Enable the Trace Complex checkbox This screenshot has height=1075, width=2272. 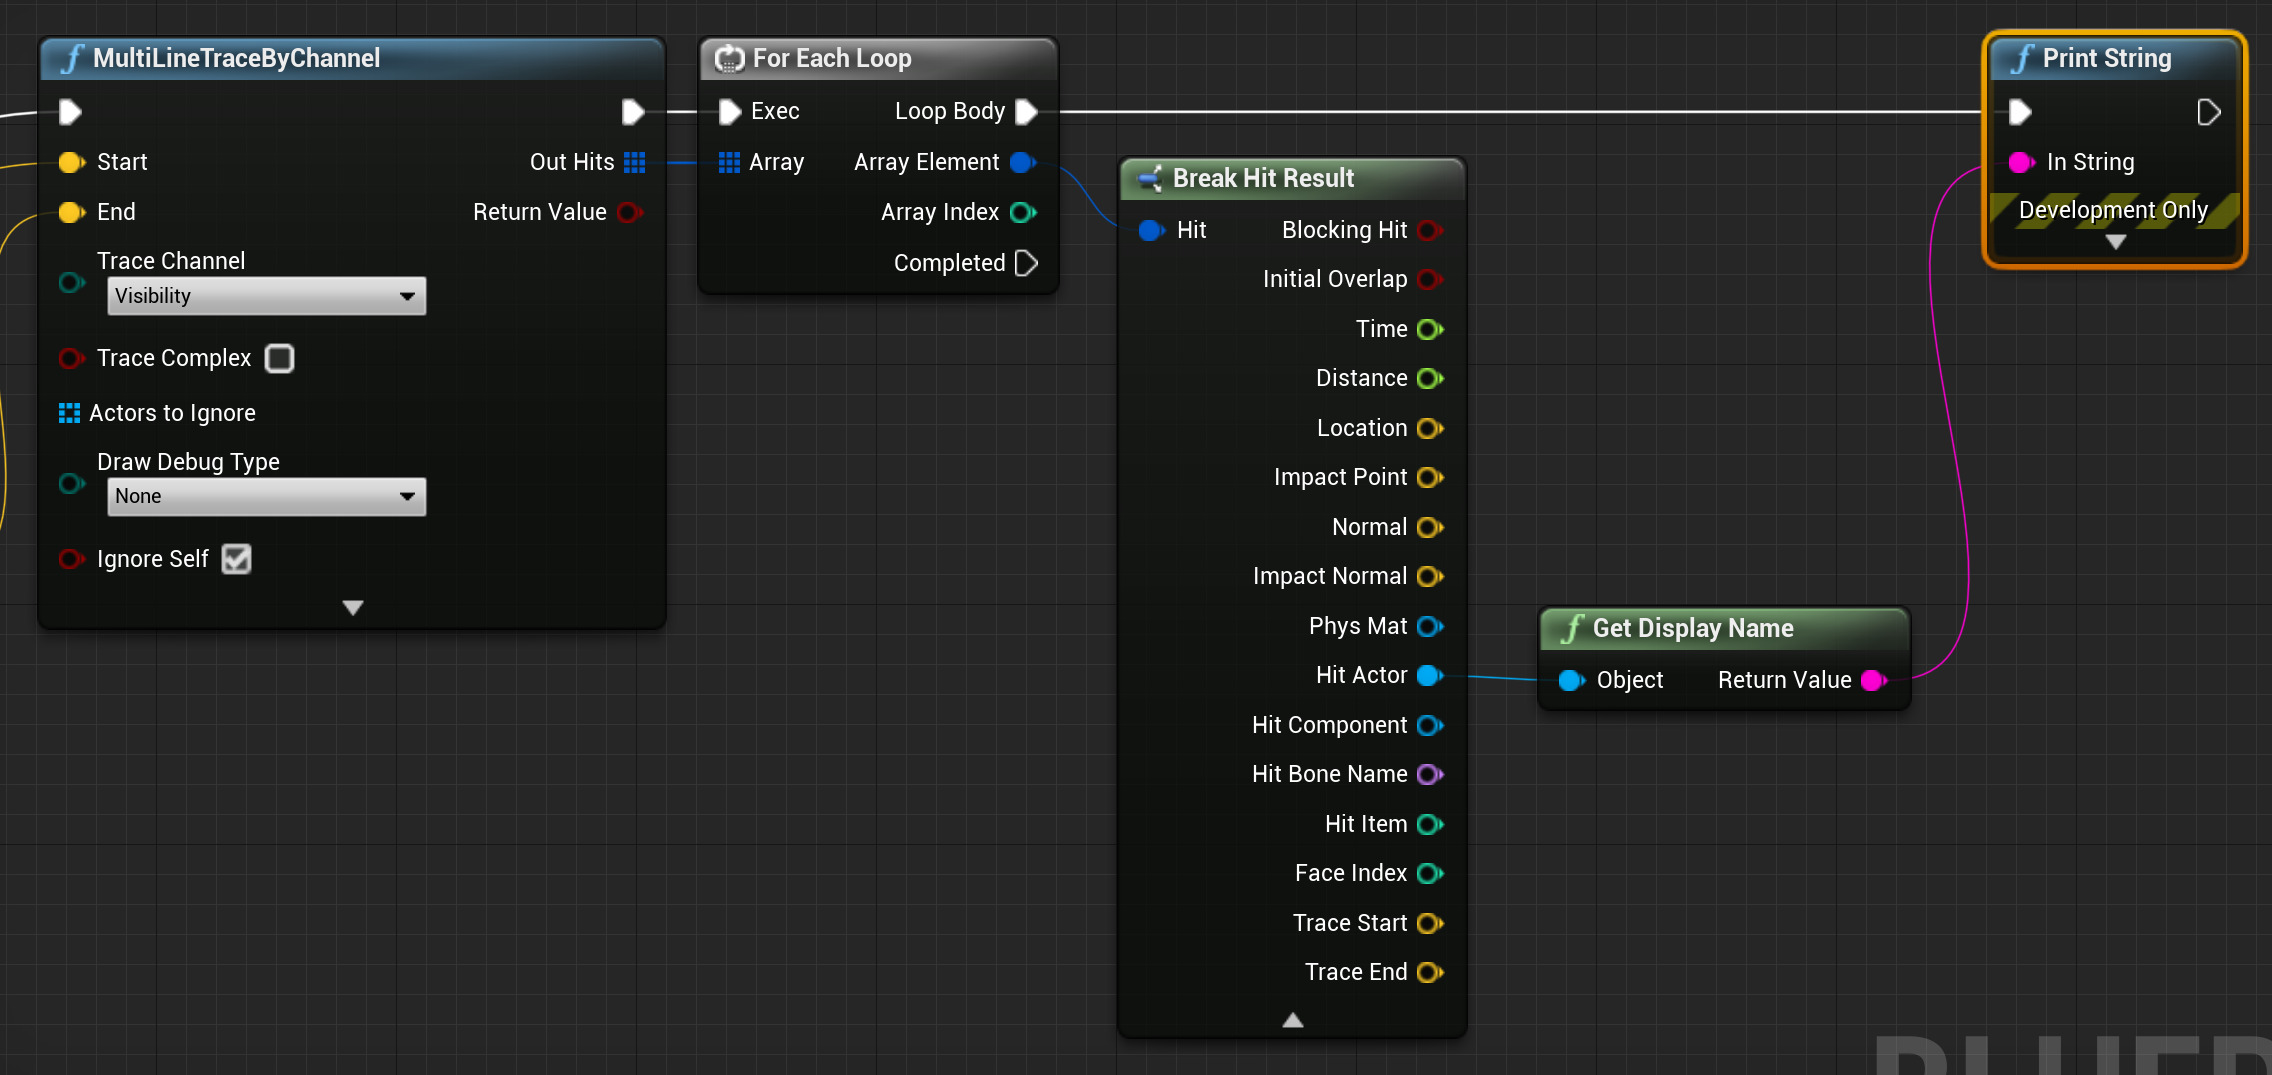[x=279, y=358]
